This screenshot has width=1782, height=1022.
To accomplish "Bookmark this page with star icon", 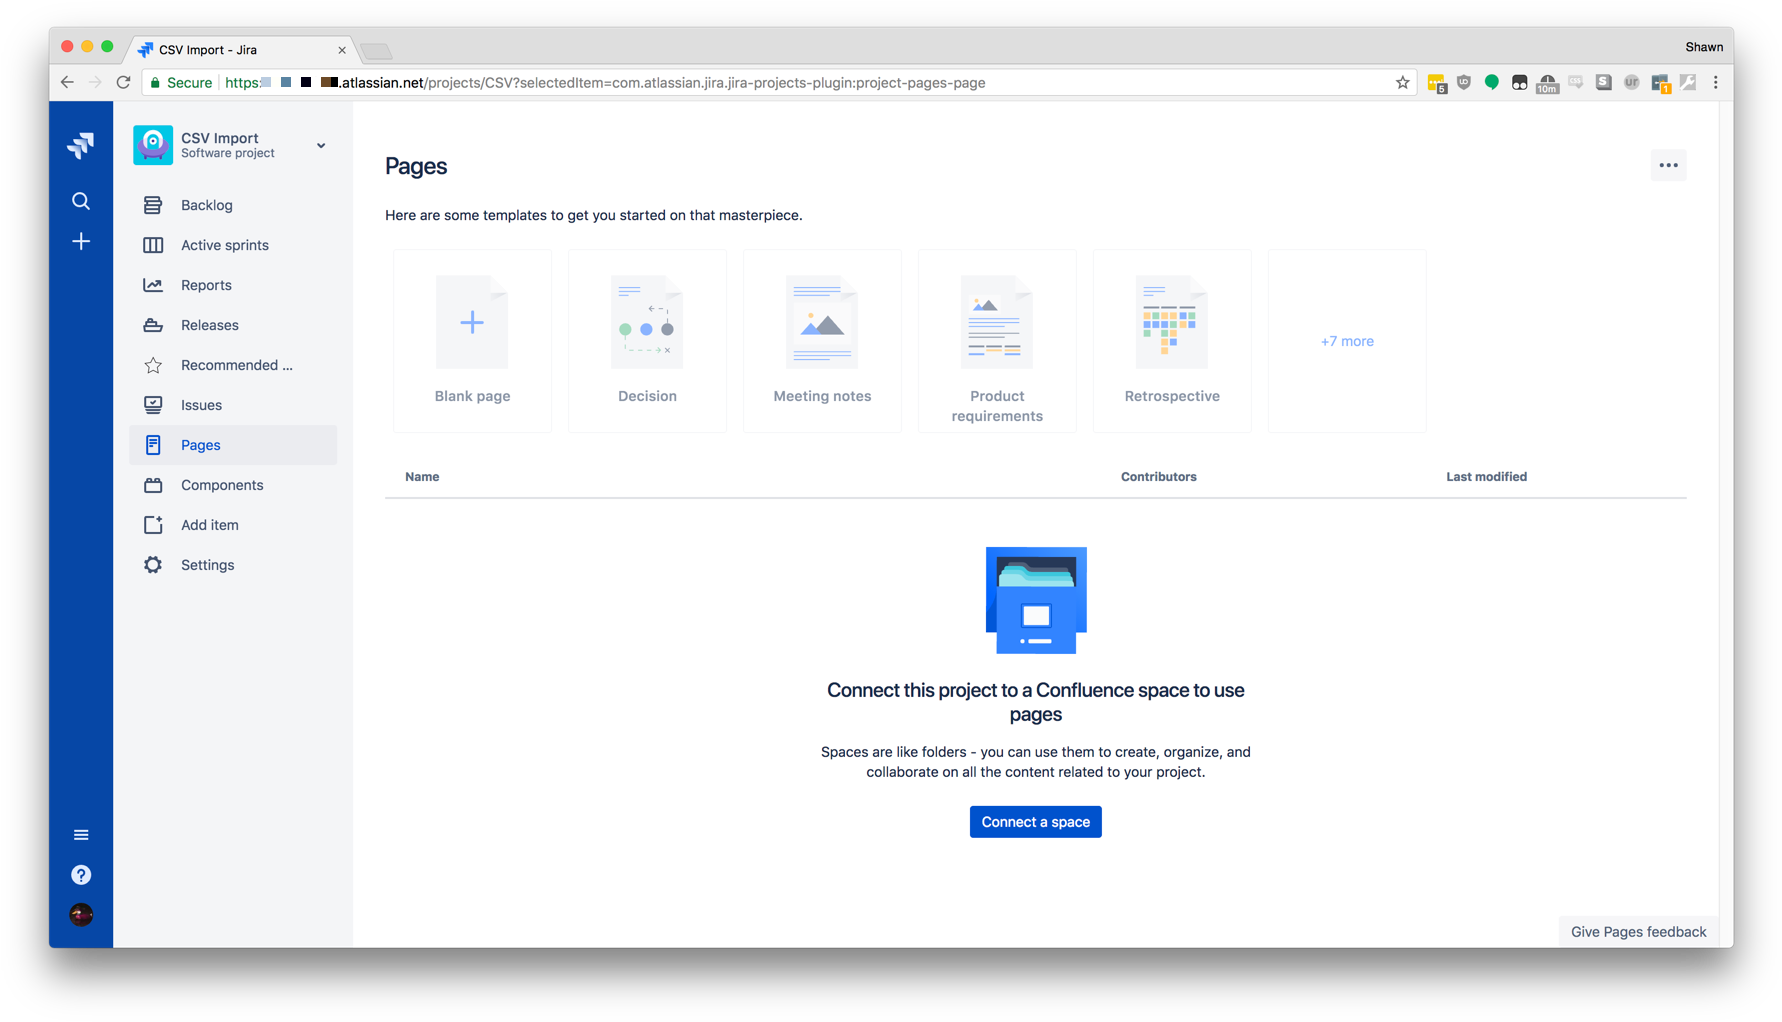I will click(1402, 83).
